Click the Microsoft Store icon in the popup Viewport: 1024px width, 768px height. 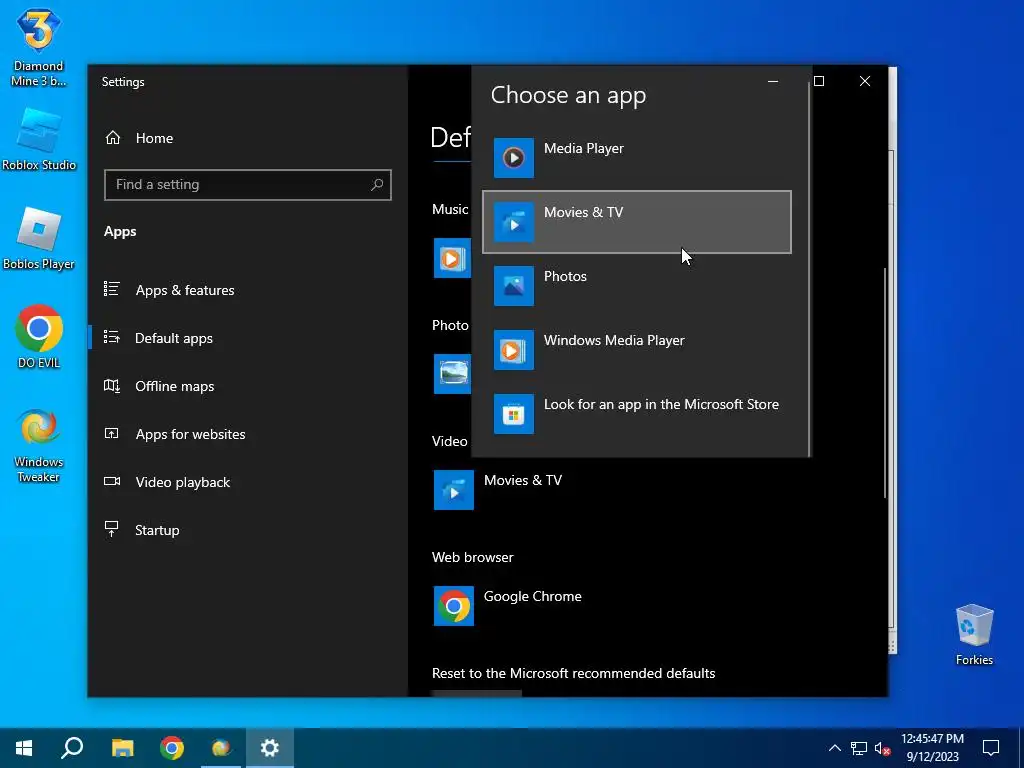pos(513,414)
